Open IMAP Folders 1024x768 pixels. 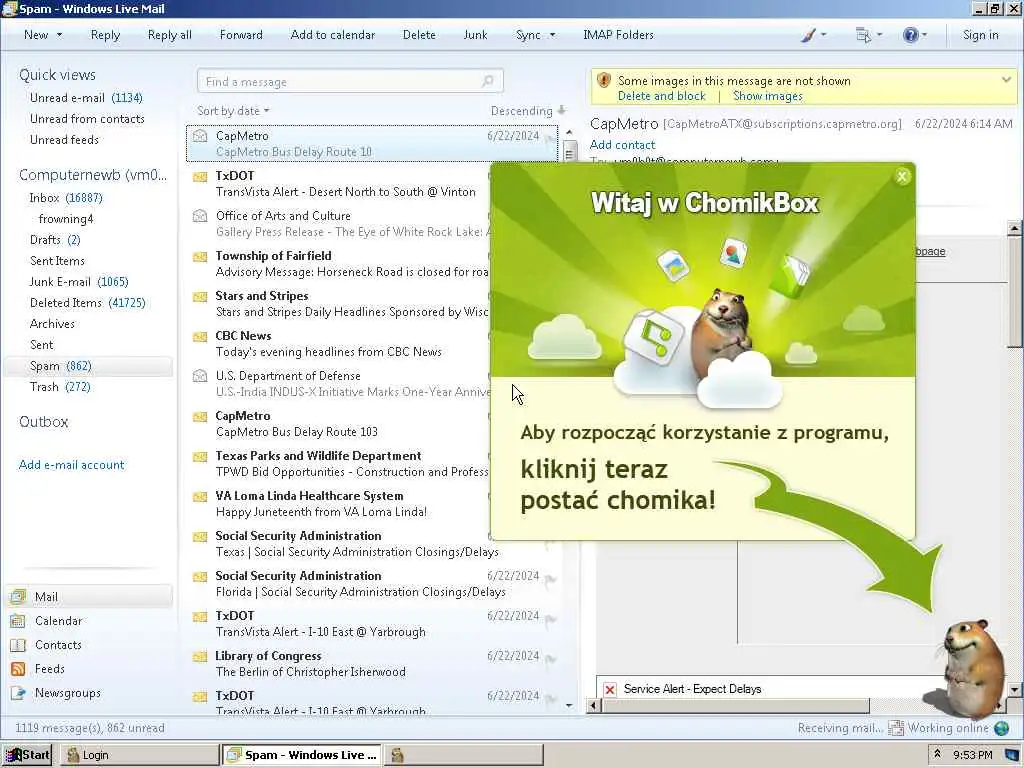[618, 35]
